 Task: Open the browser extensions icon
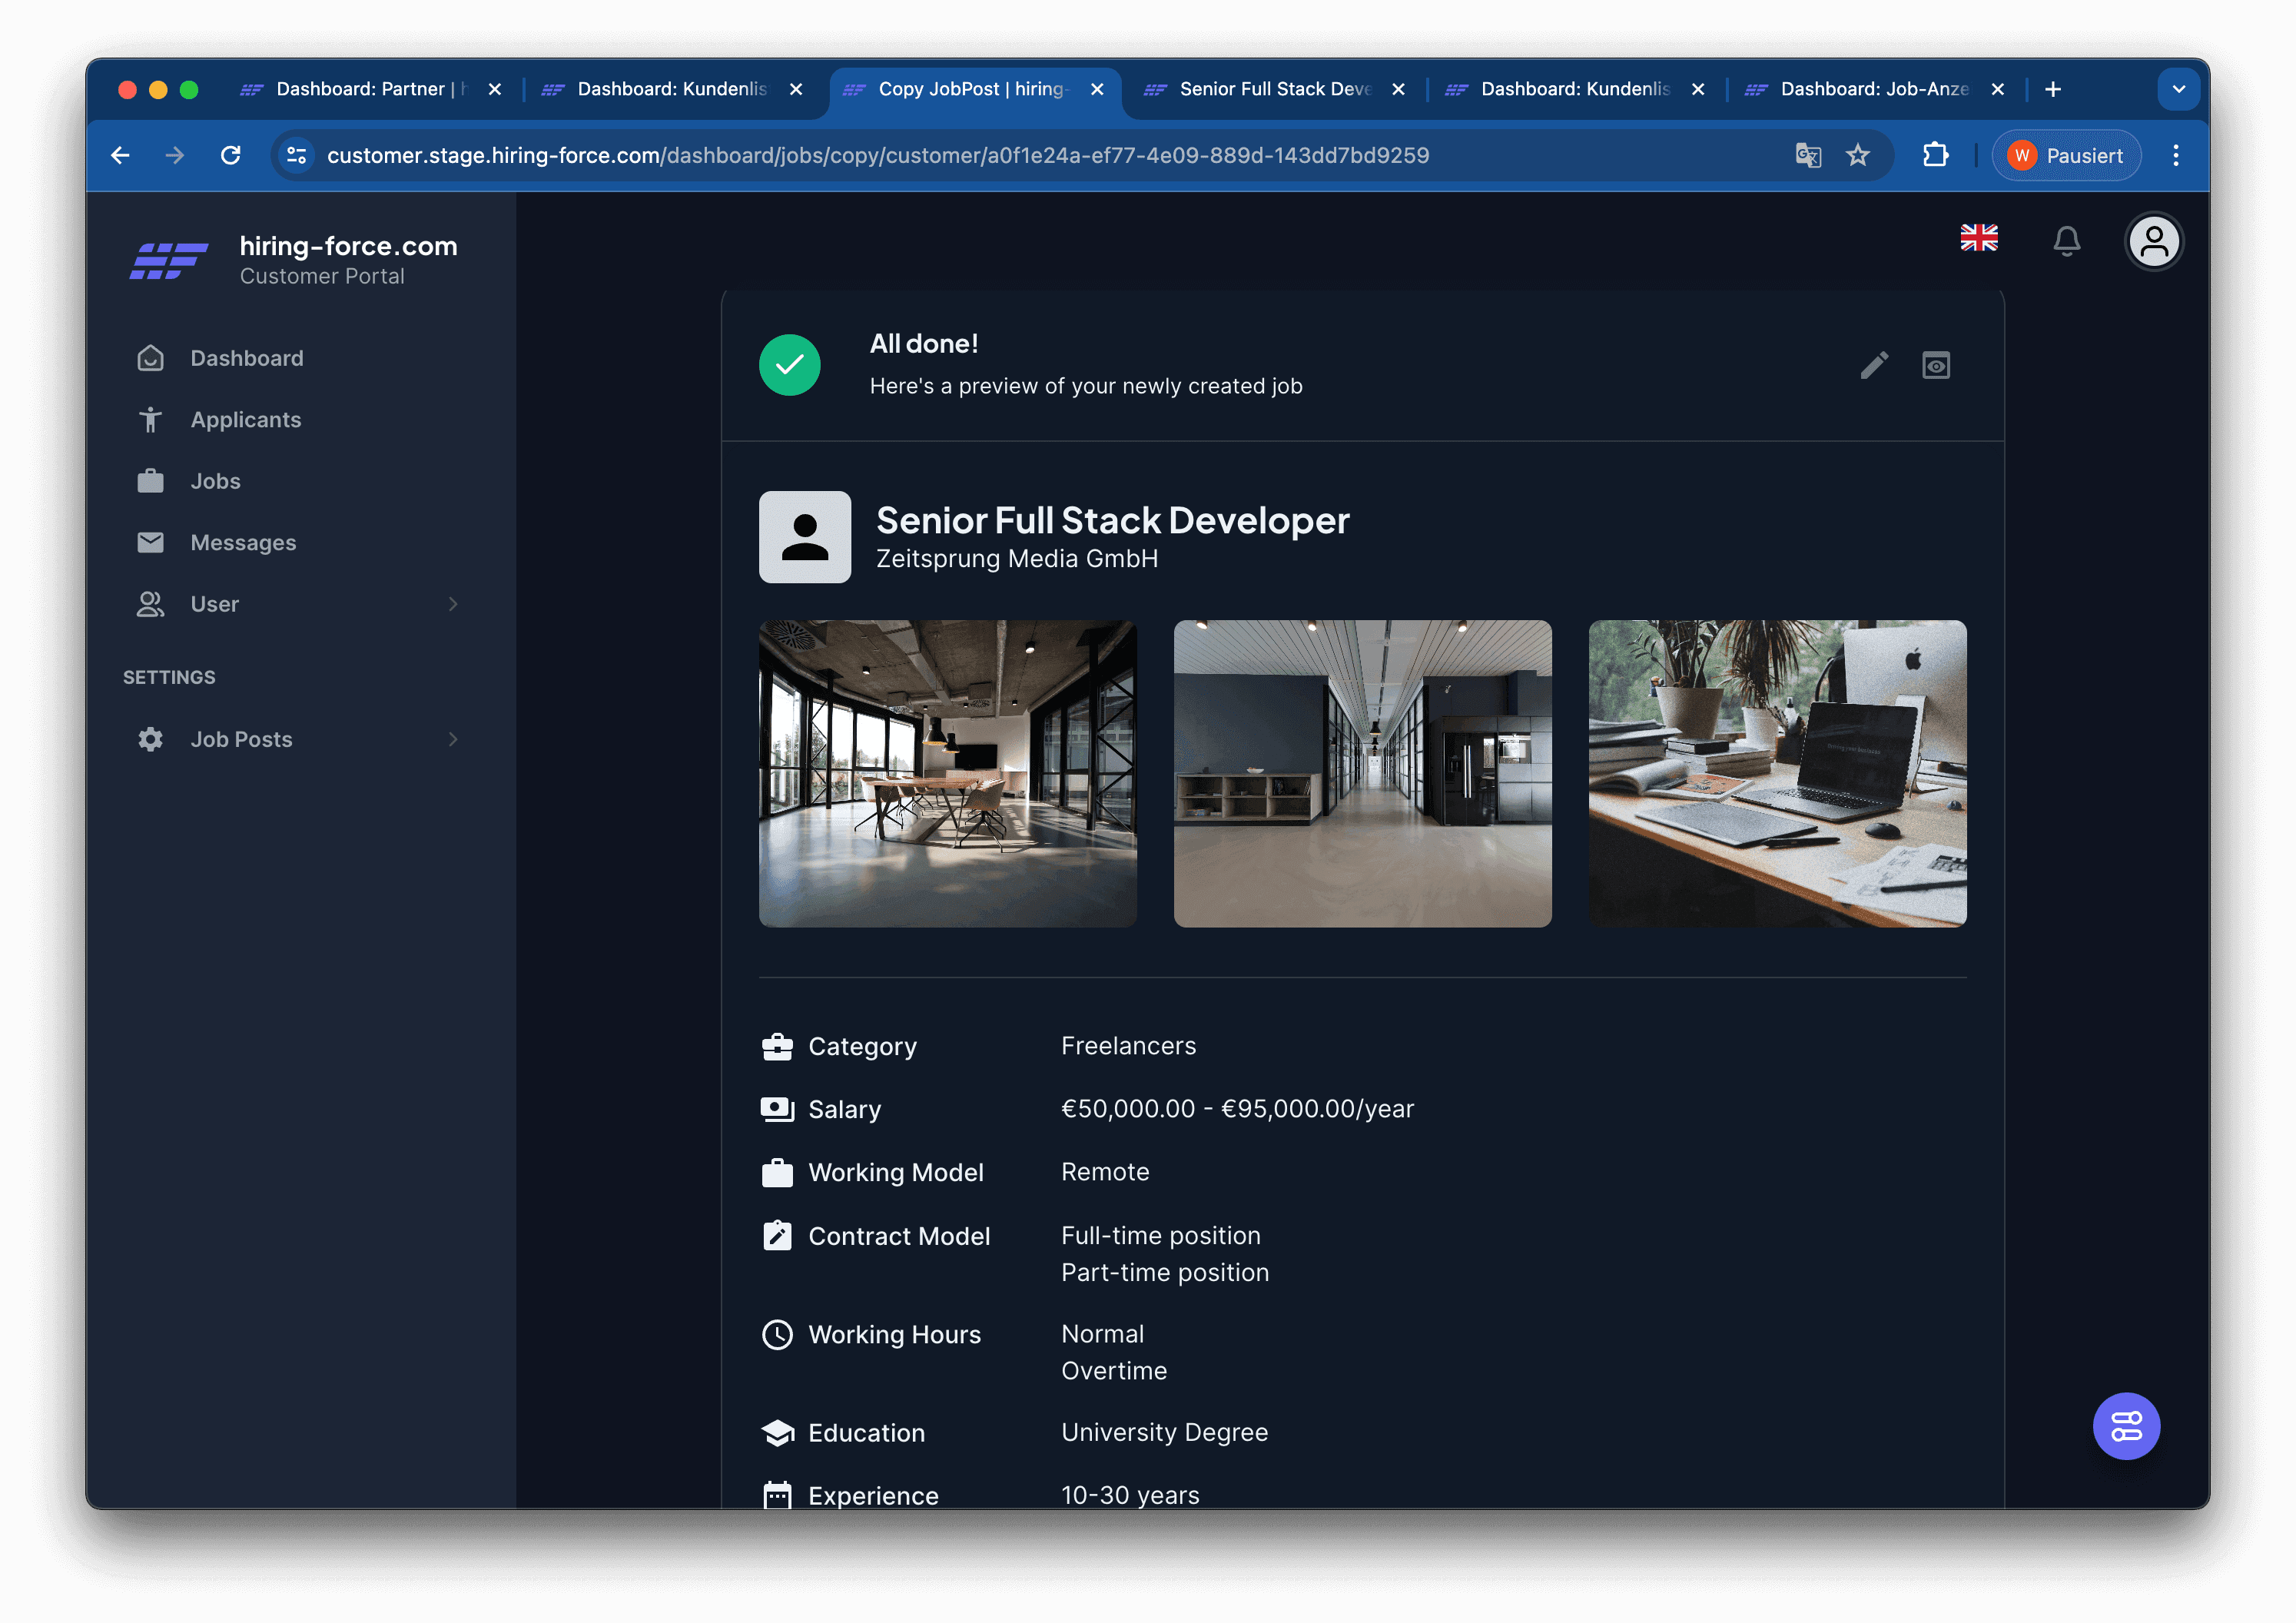(x=1935, y=155)
